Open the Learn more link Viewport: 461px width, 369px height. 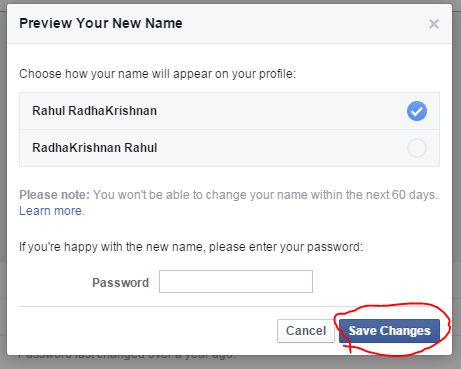tap(51, 211)
